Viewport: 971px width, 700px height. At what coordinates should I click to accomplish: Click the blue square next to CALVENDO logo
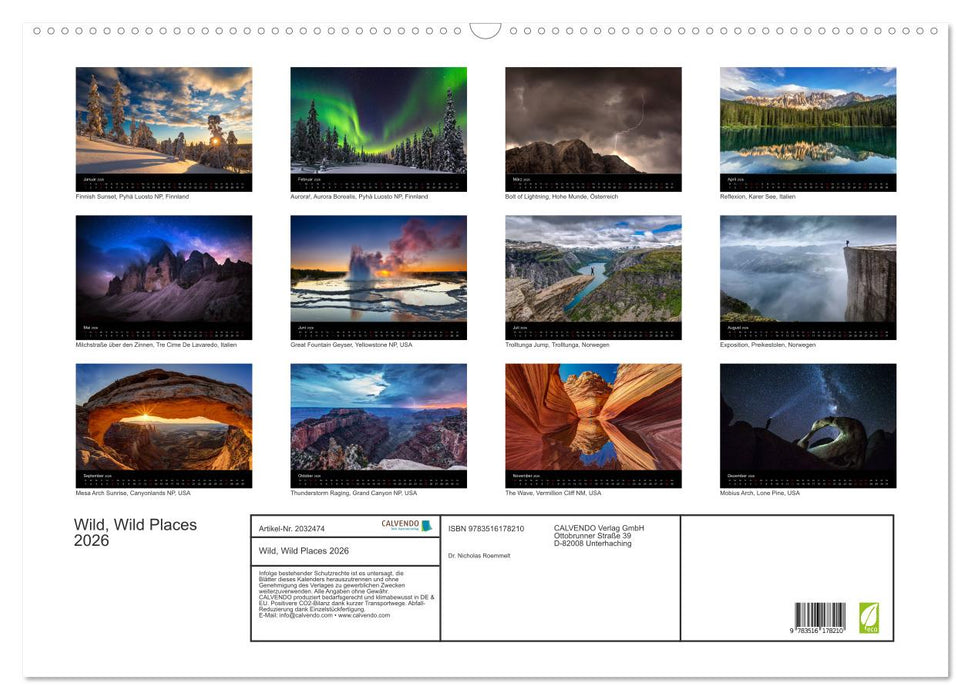click(x=426, y=524)
